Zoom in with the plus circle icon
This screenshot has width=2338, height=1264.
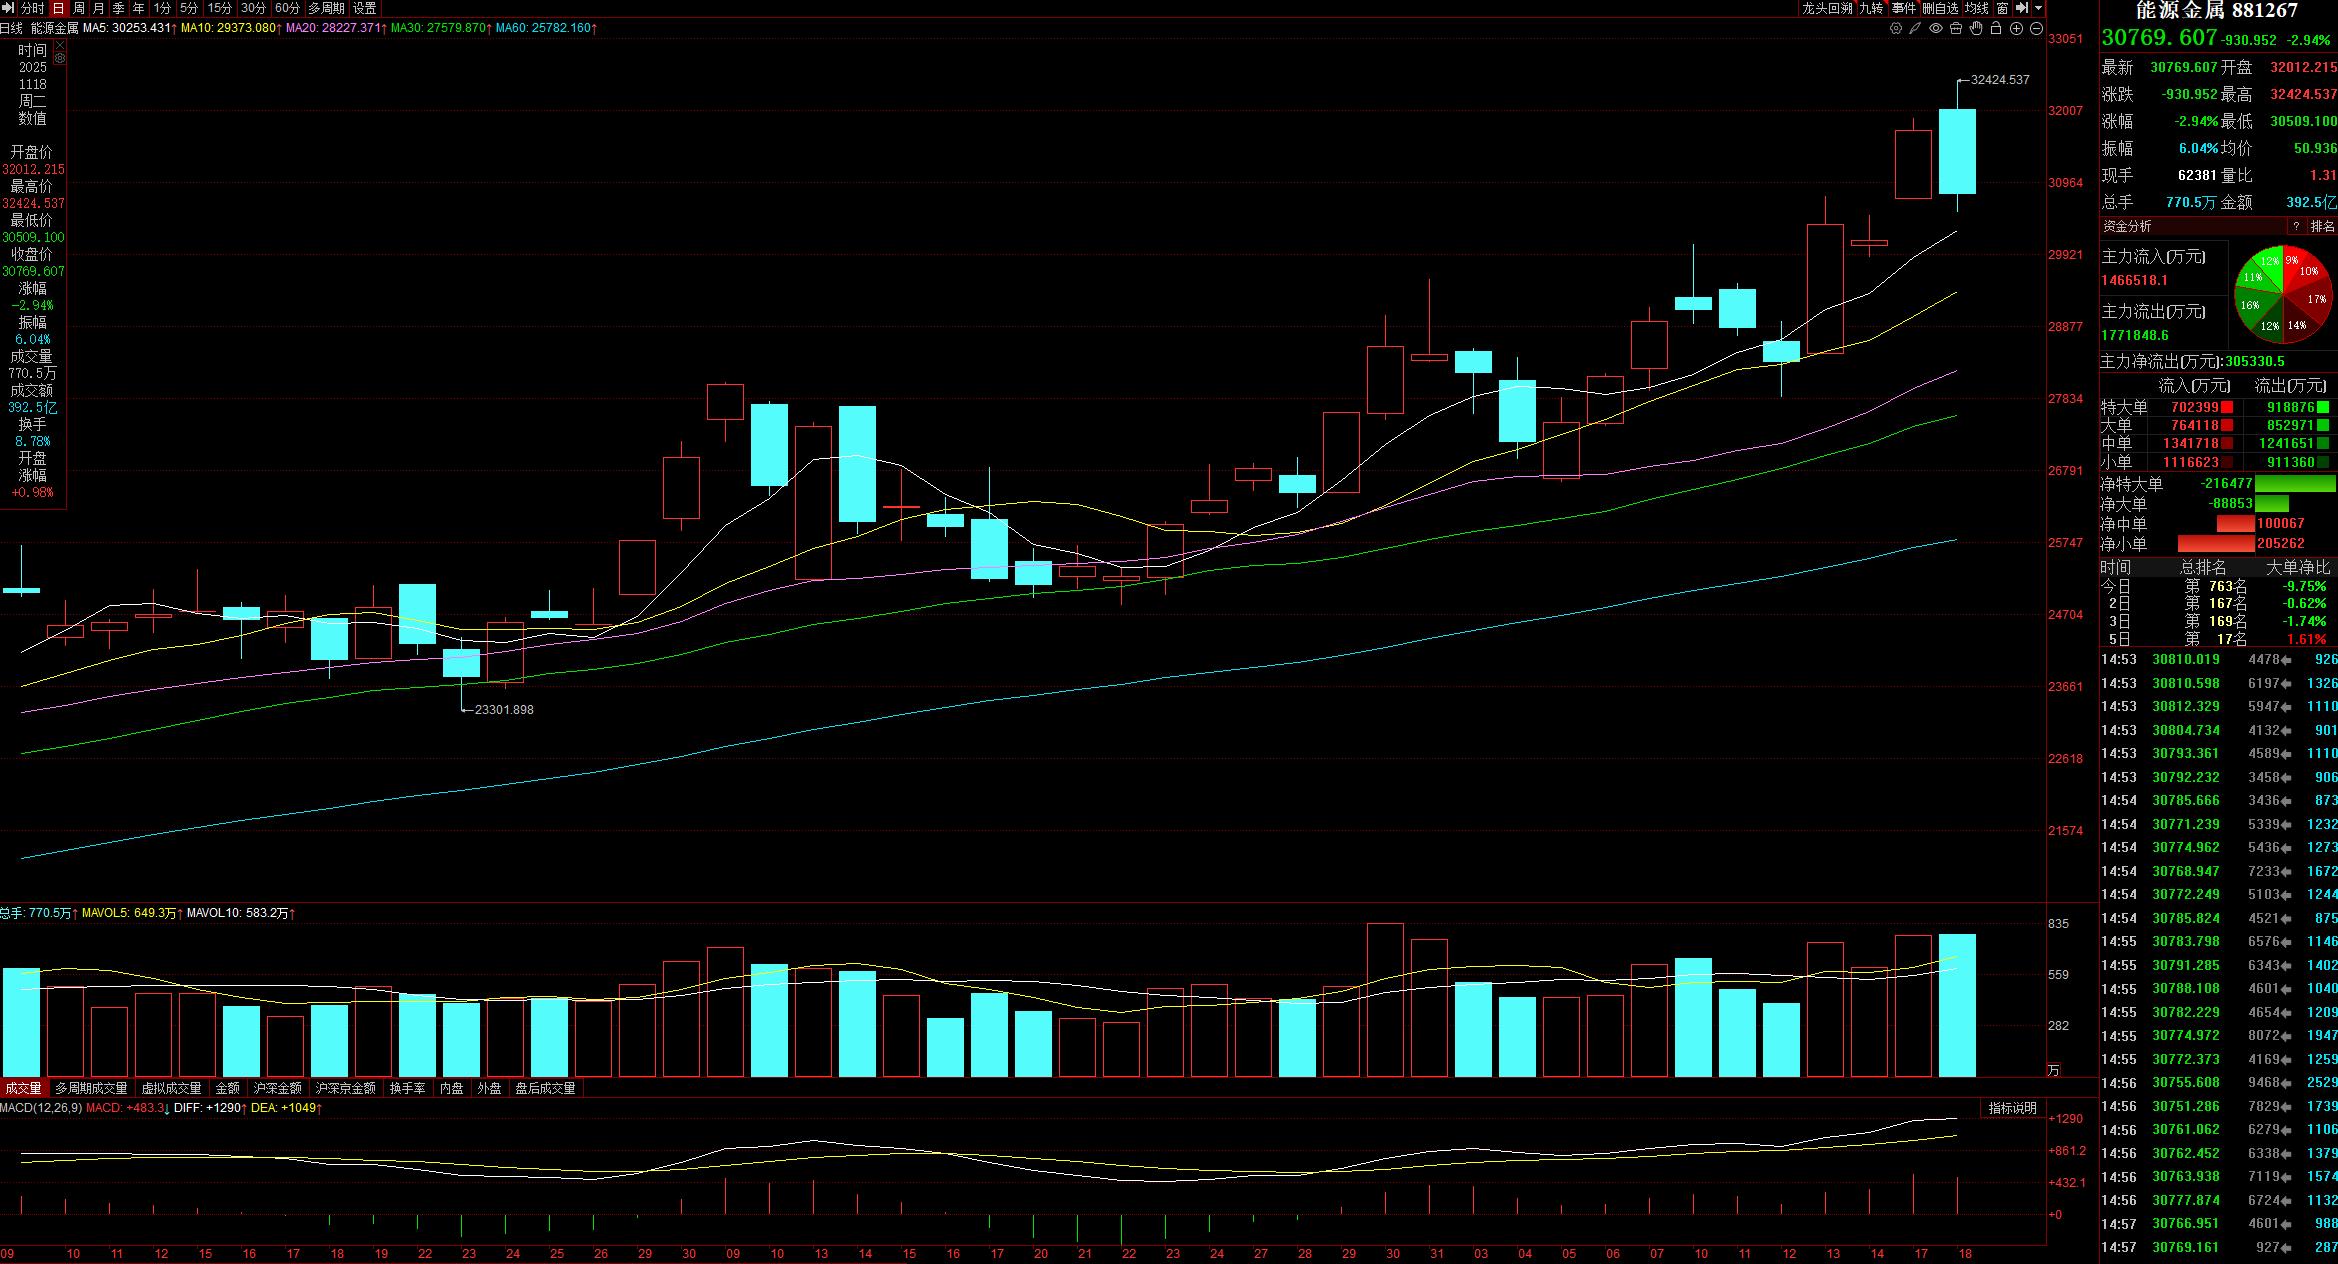[2016, 28]
